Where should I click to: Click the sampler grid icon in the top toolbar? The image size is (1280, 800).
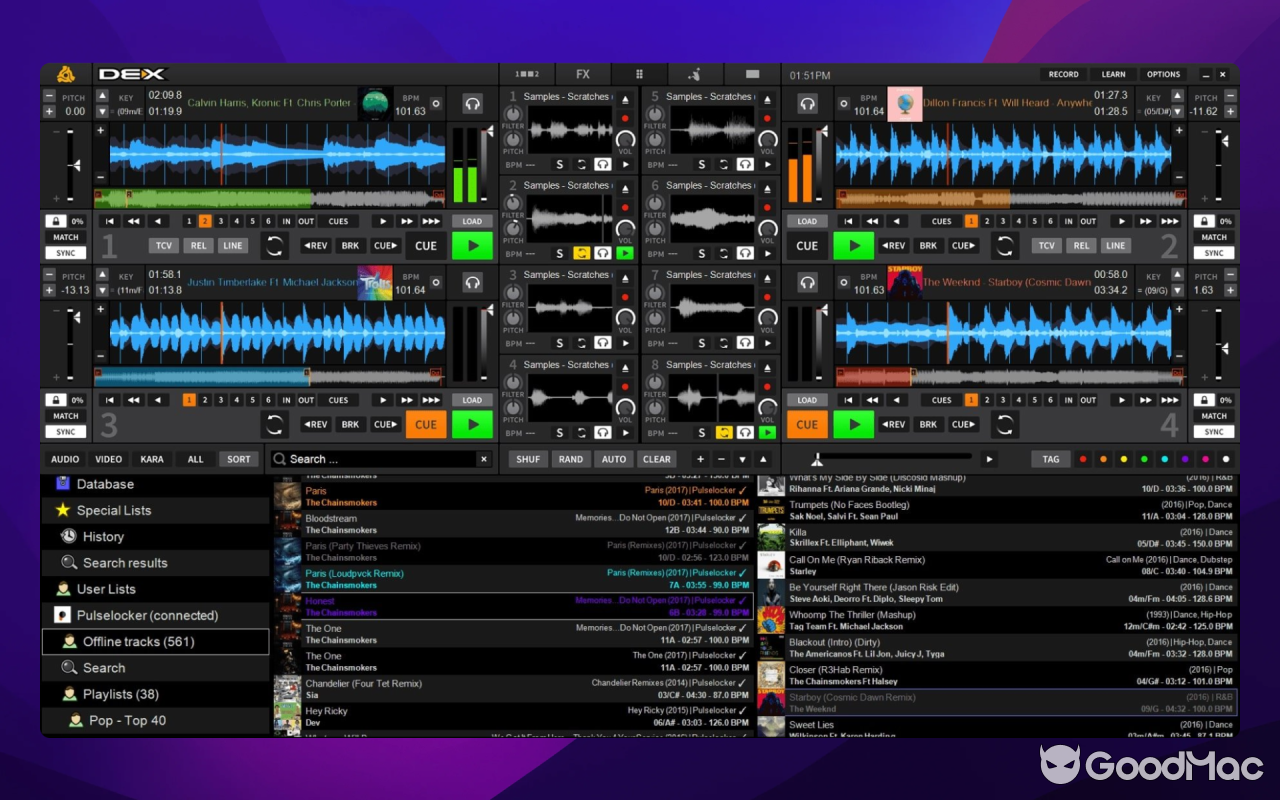pos(639,74)
